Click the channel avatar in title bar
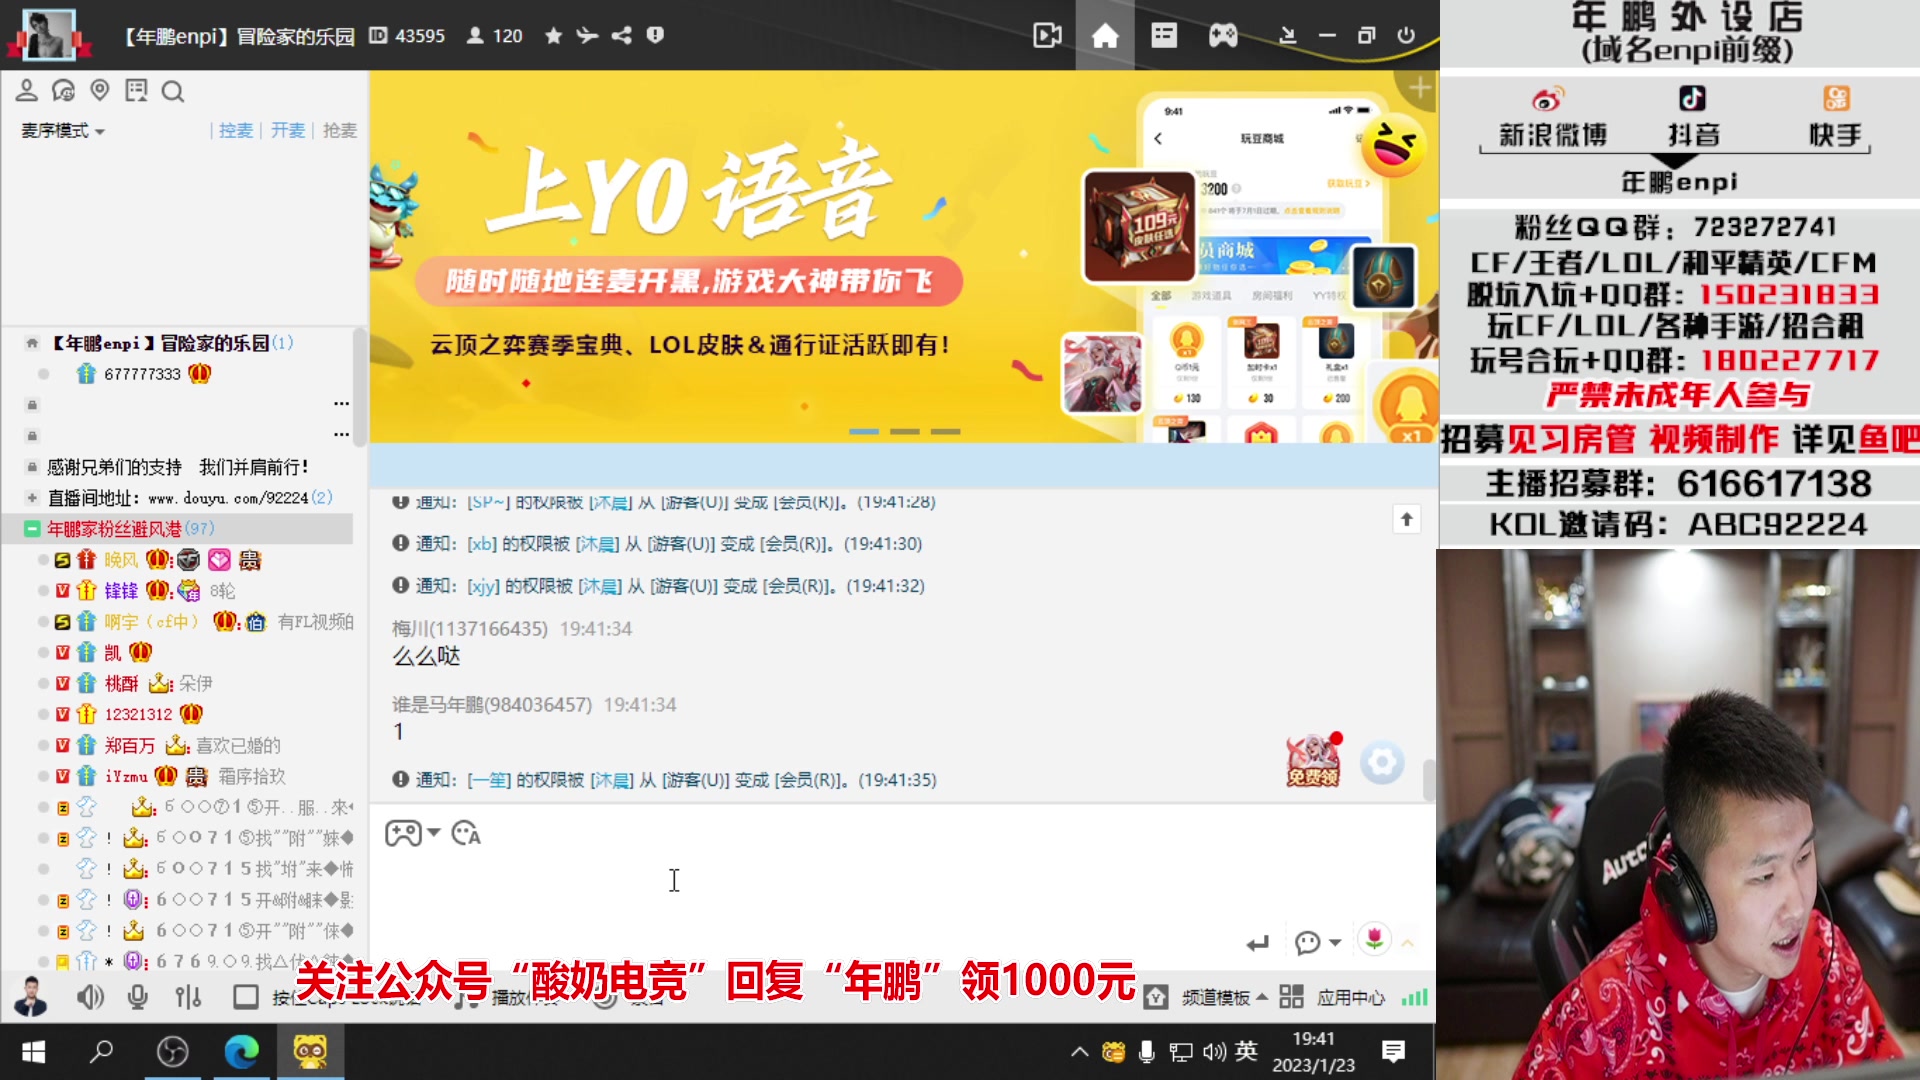 coord(47,35)
